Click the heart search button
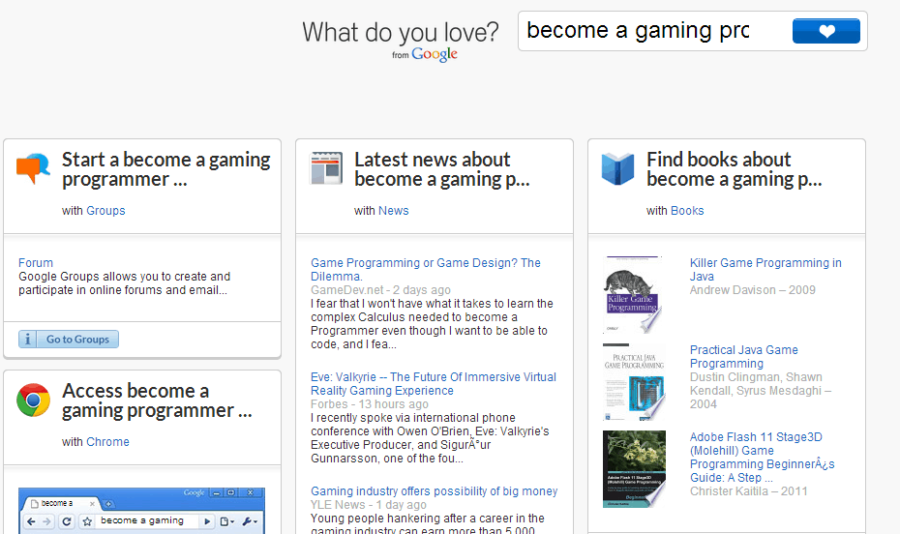 click(x=825, y=31)
